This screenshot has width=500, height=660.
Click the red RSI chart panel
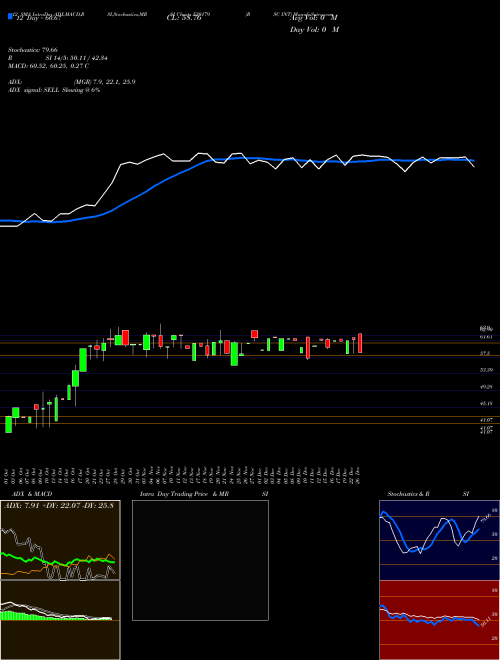tap(439, 620)
